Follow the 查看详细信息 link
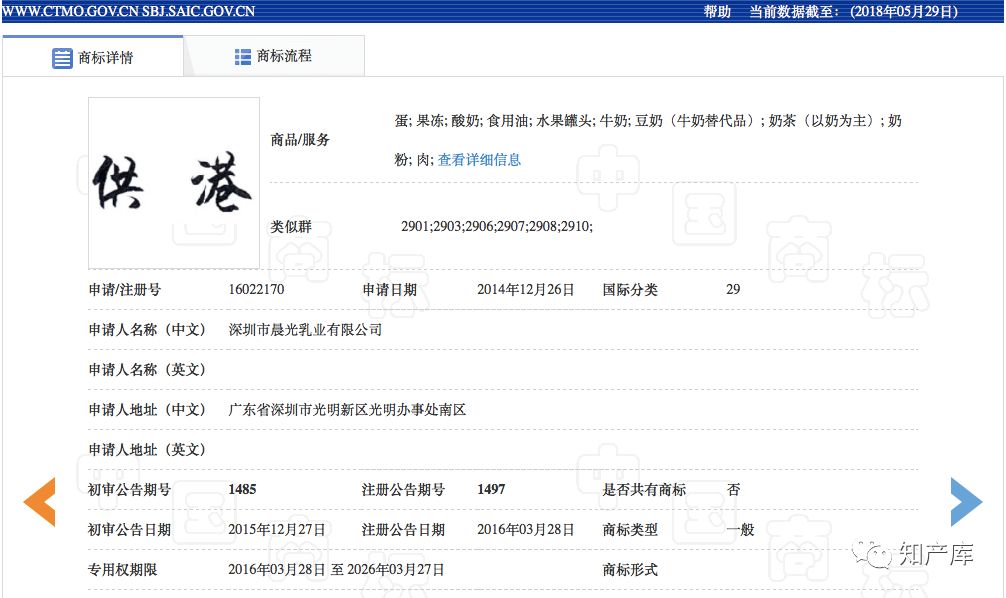This screenshot has height=598, width=1006. (479, 160)
